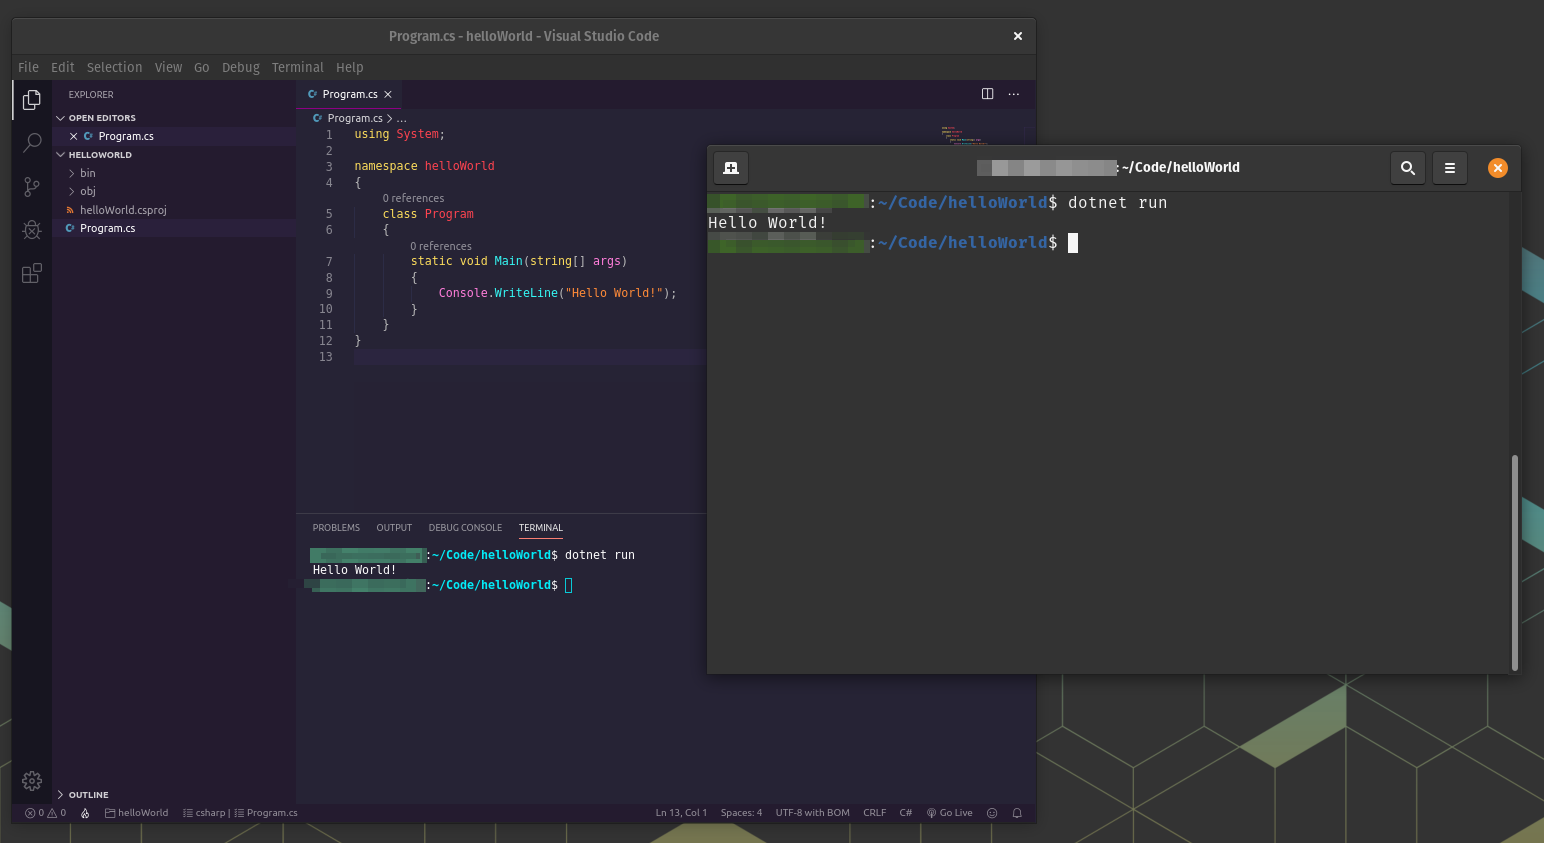Screen dimensions: 1544x843
Task: Switch to the Problems panel tab
Action: tap(336, 528)
